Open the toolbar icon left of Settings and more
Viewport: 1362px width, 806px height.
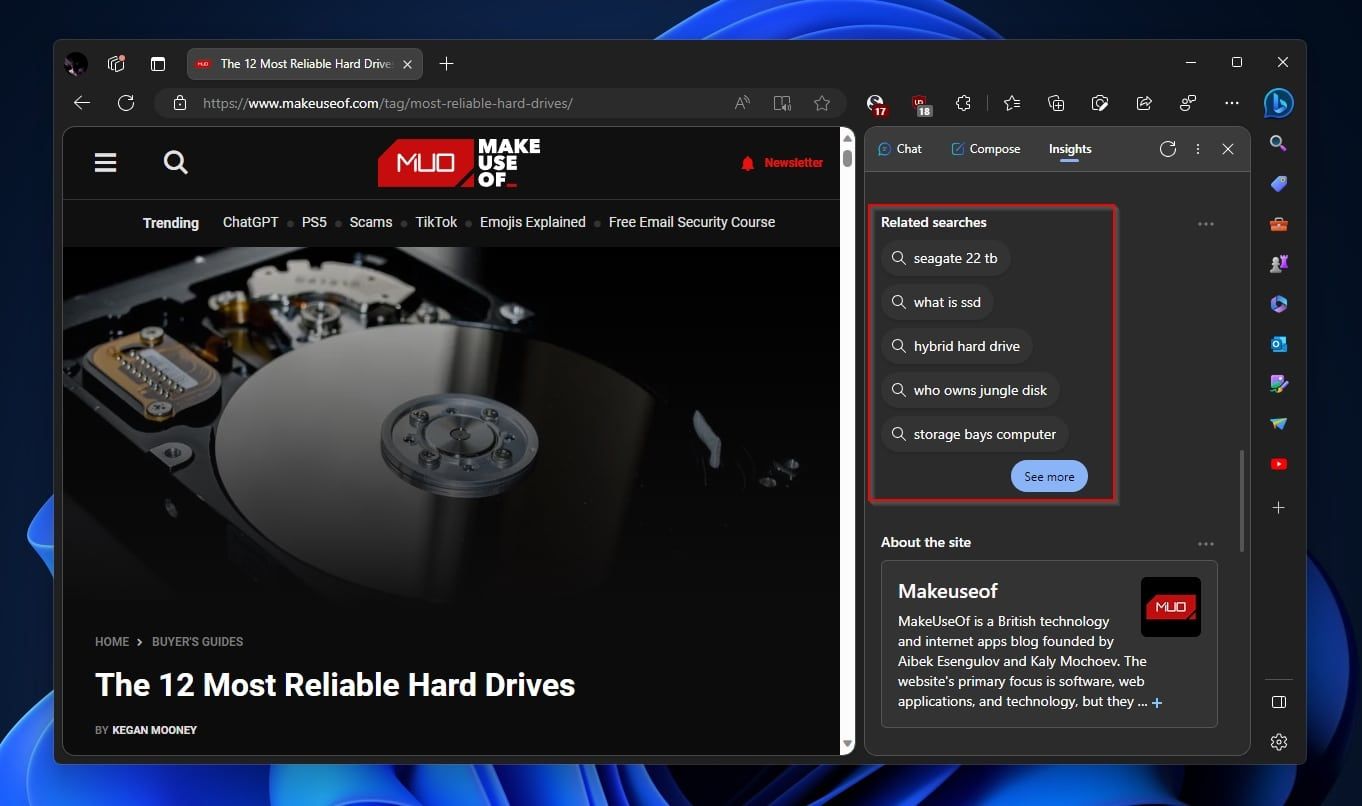(x=1188, y=103)
